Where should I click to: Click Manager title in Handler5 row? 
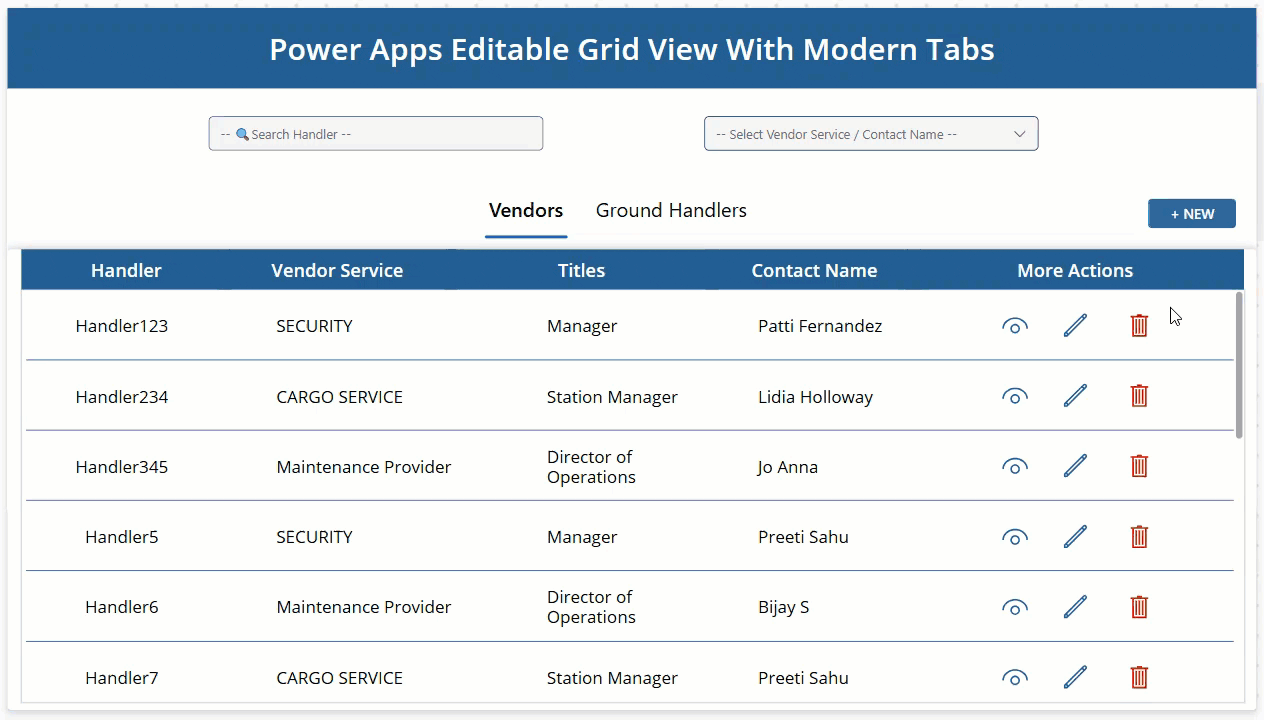582,537
